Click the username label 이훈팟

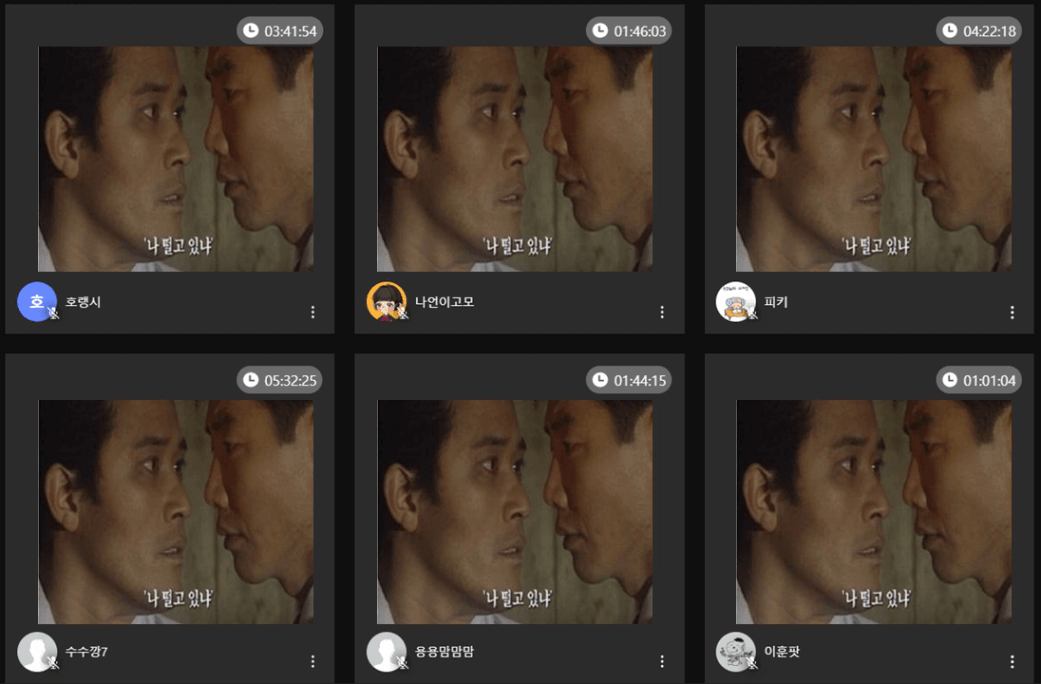point(782,652)
